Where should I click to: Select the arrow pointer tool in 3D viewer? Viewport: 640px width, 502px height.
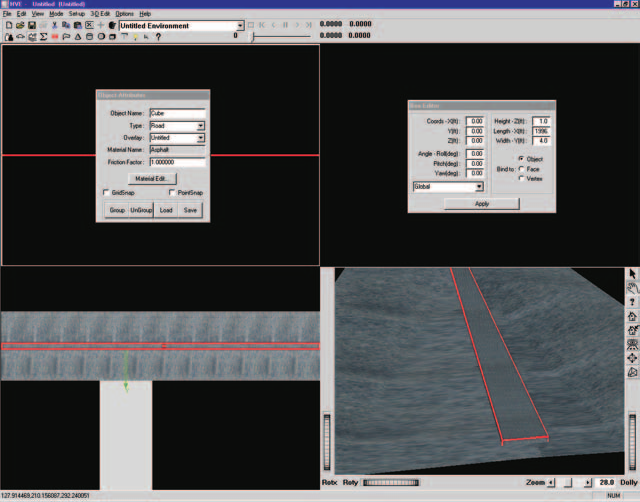pos(632,274)
